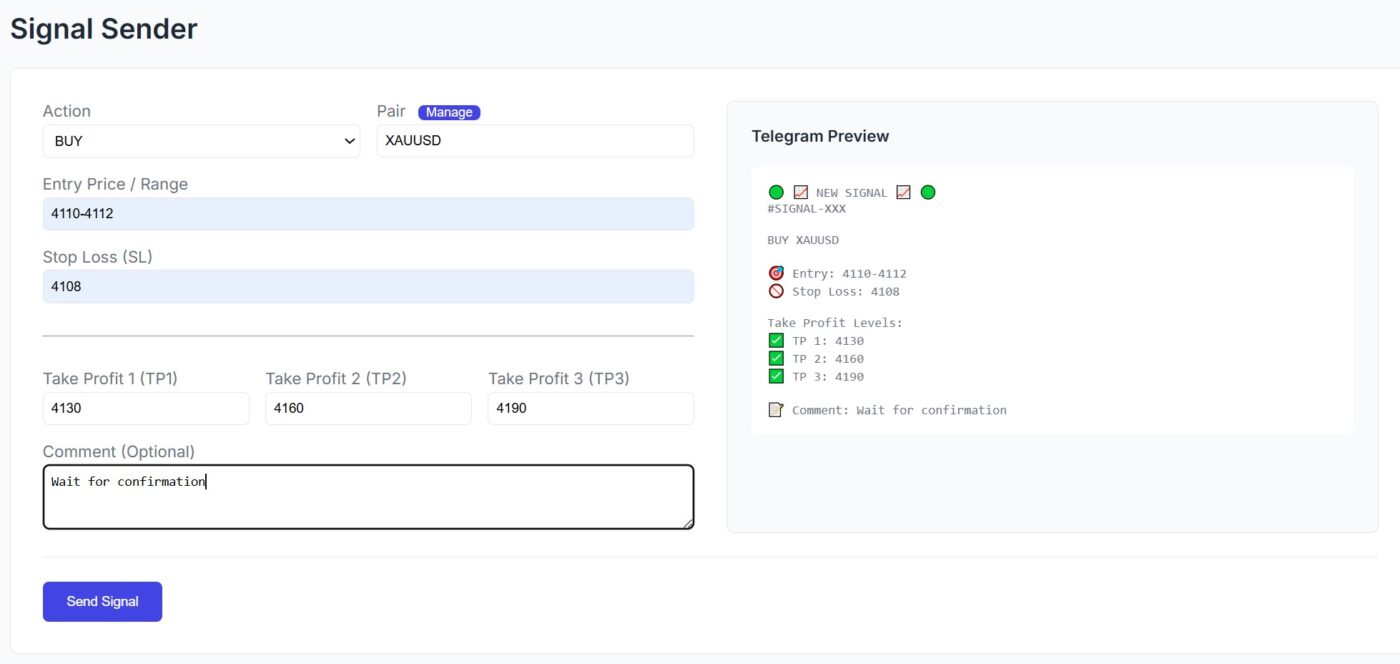
Task: Select the Entry Price / Range field
Action: click(368, 213)
